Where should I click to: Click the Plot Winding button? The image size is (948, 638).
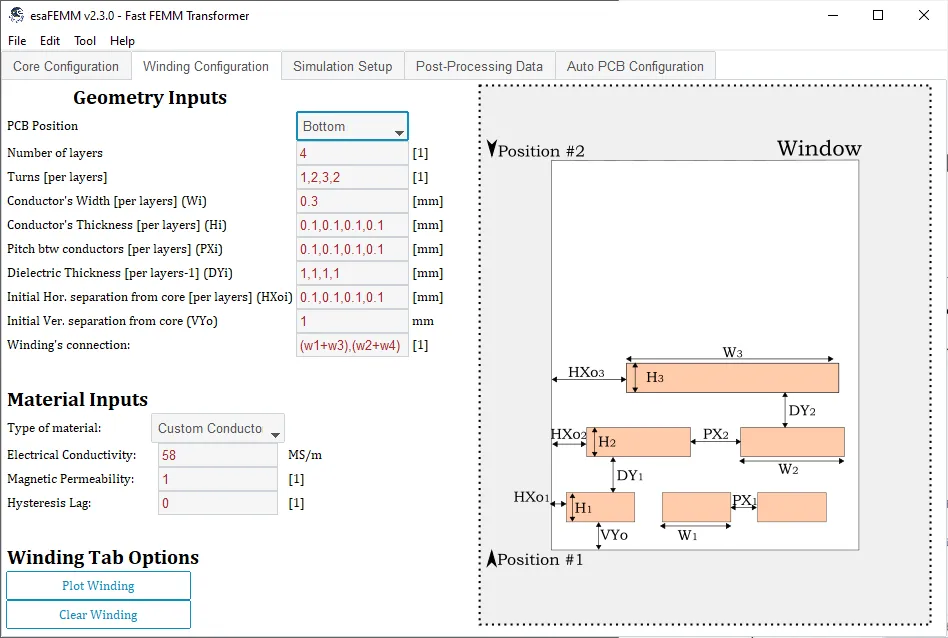pyautogui.click(x=99, y=585)
